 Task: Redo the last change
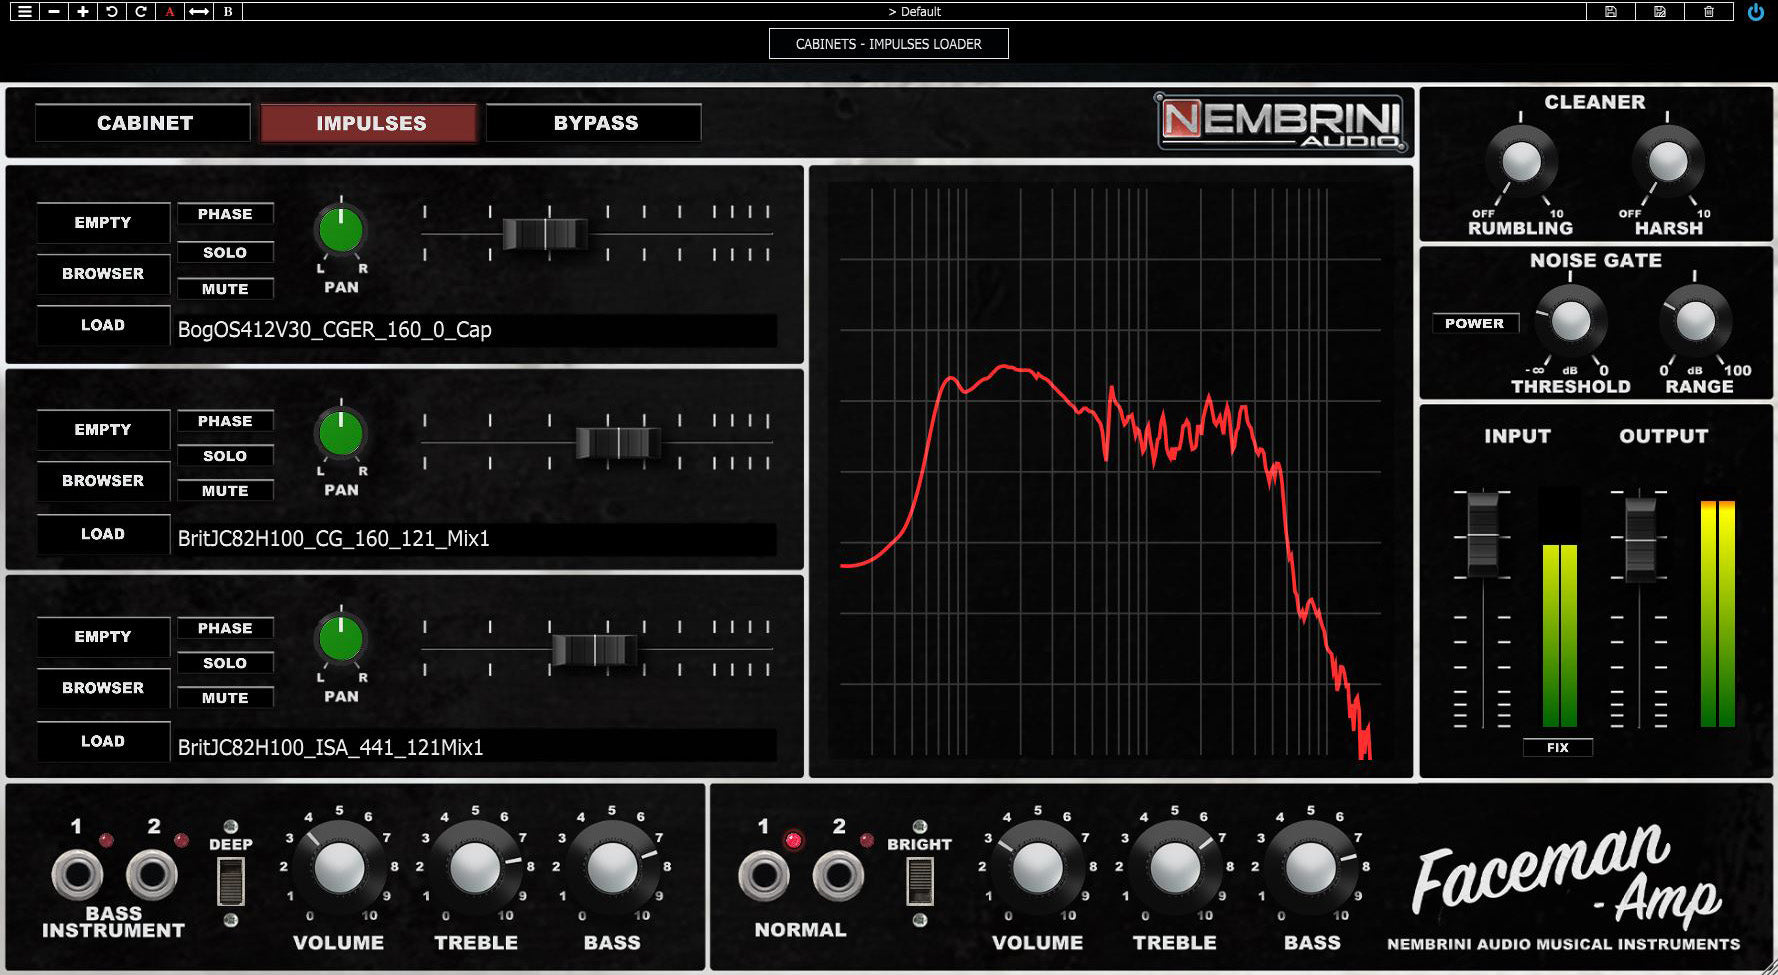(140, 12)
